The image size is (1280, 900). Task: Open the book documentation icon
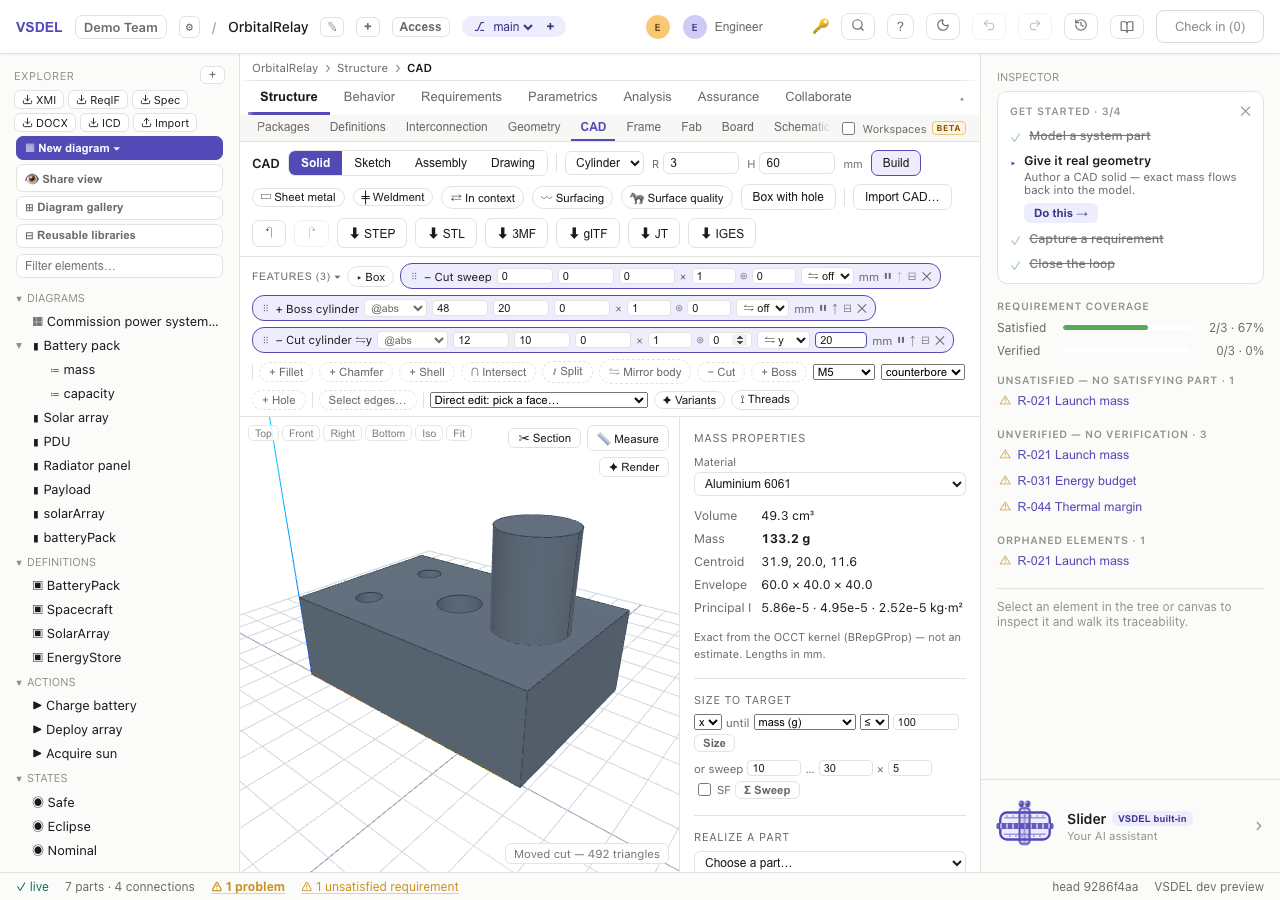pos(1127,27)
